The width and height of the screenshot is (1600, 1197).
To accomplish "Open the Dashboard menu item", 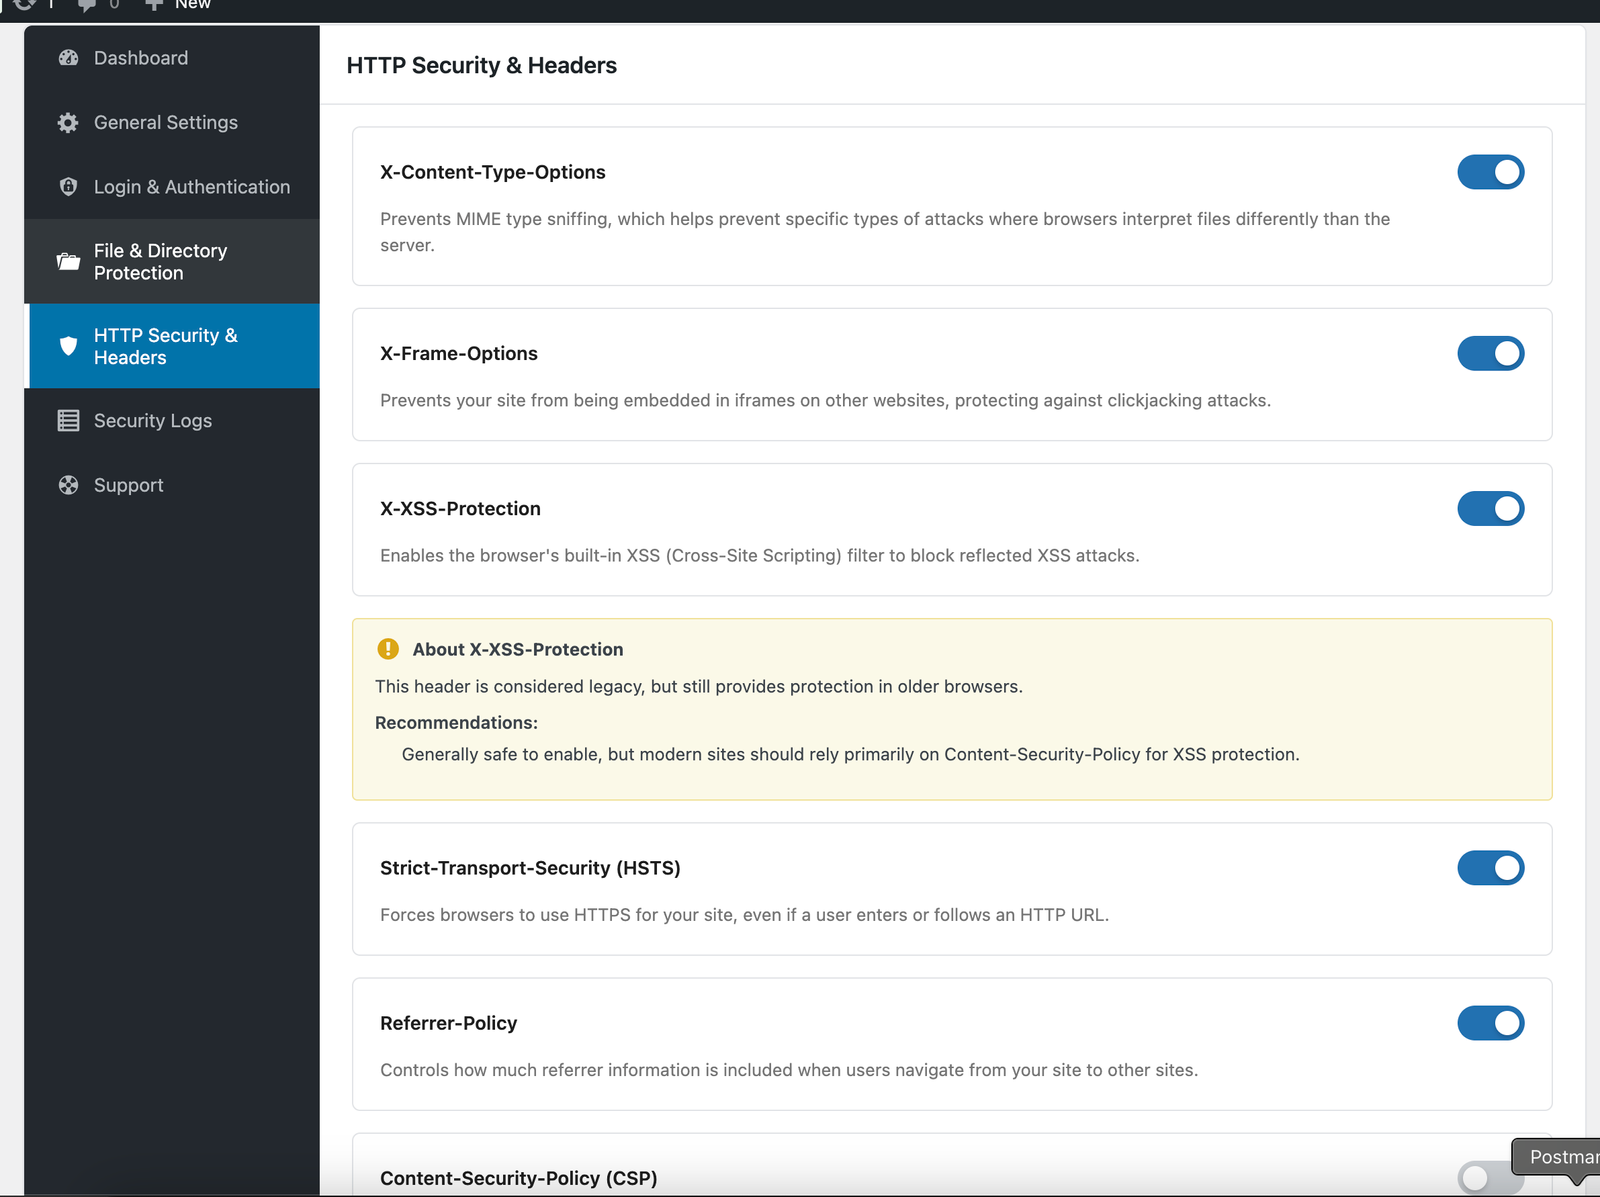I will click(x=172, y=58).
